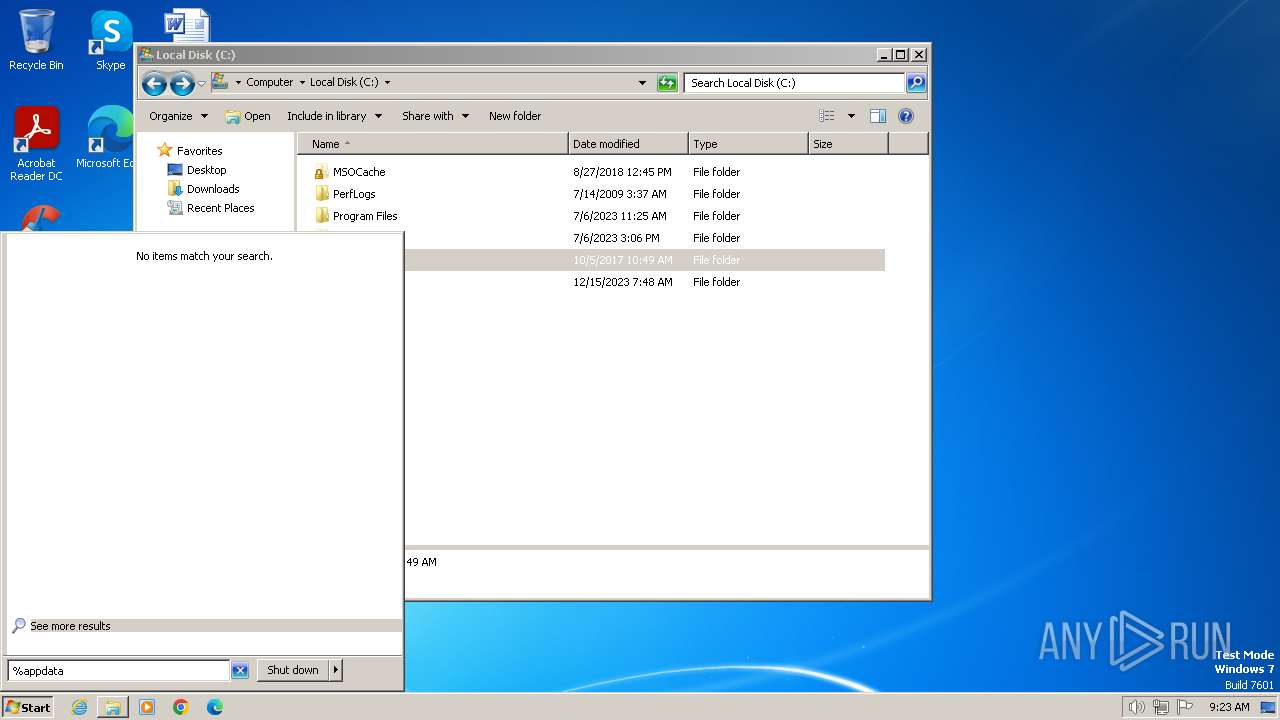Launch Windows Media Player from taskbar
1280x720 pixels.
[x=147, y=707]
